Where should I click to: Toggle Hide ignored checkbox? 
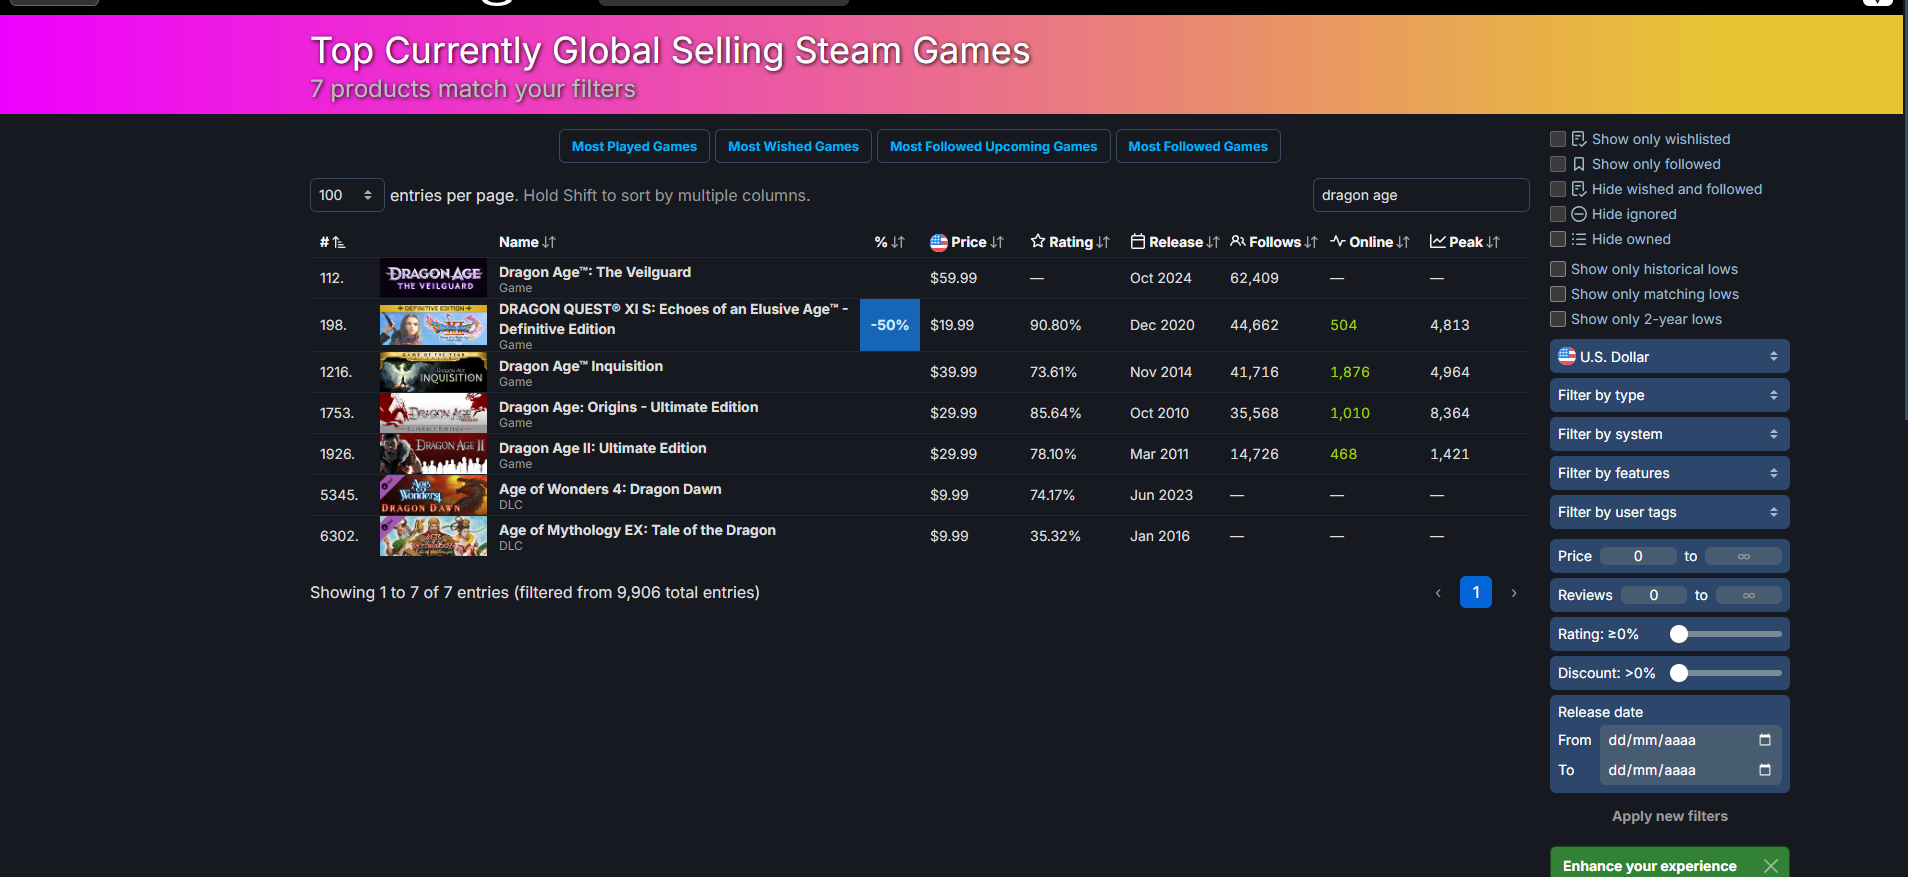(1558, 214)
